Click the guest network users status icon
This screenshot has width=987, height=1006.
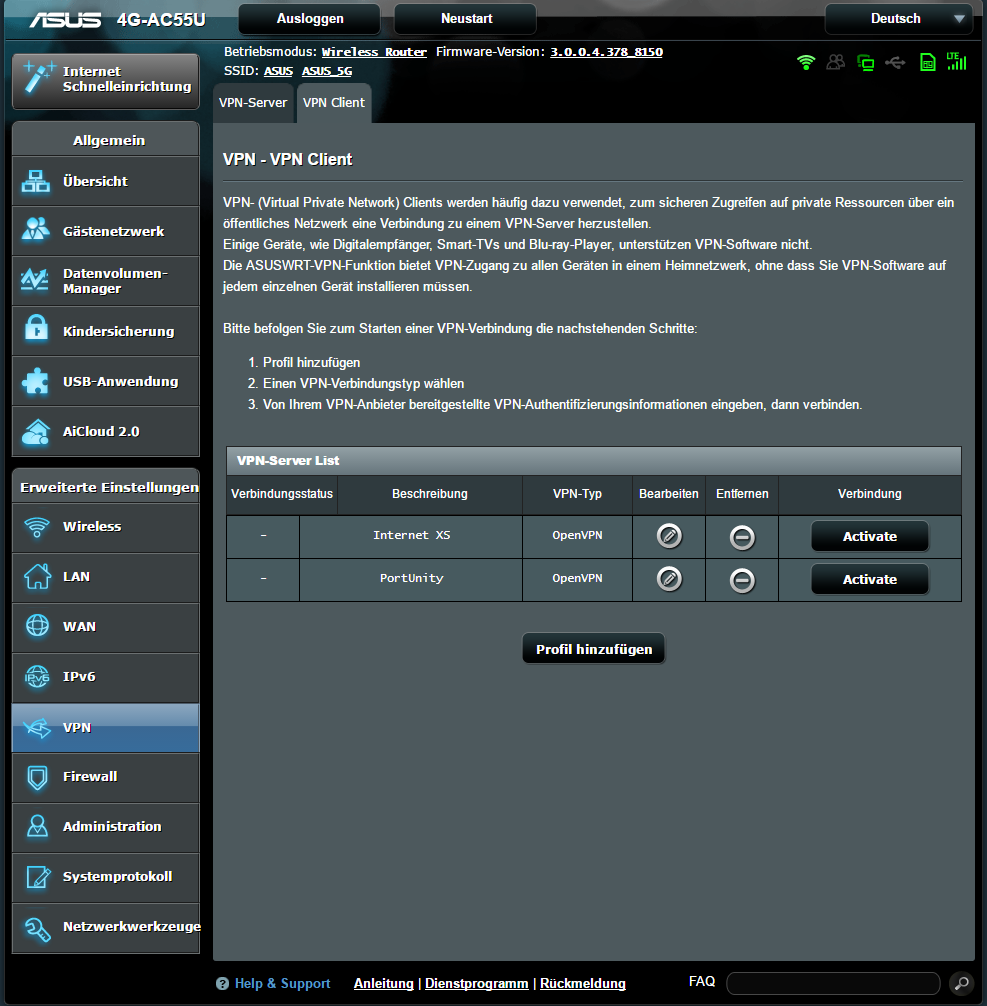836,63
